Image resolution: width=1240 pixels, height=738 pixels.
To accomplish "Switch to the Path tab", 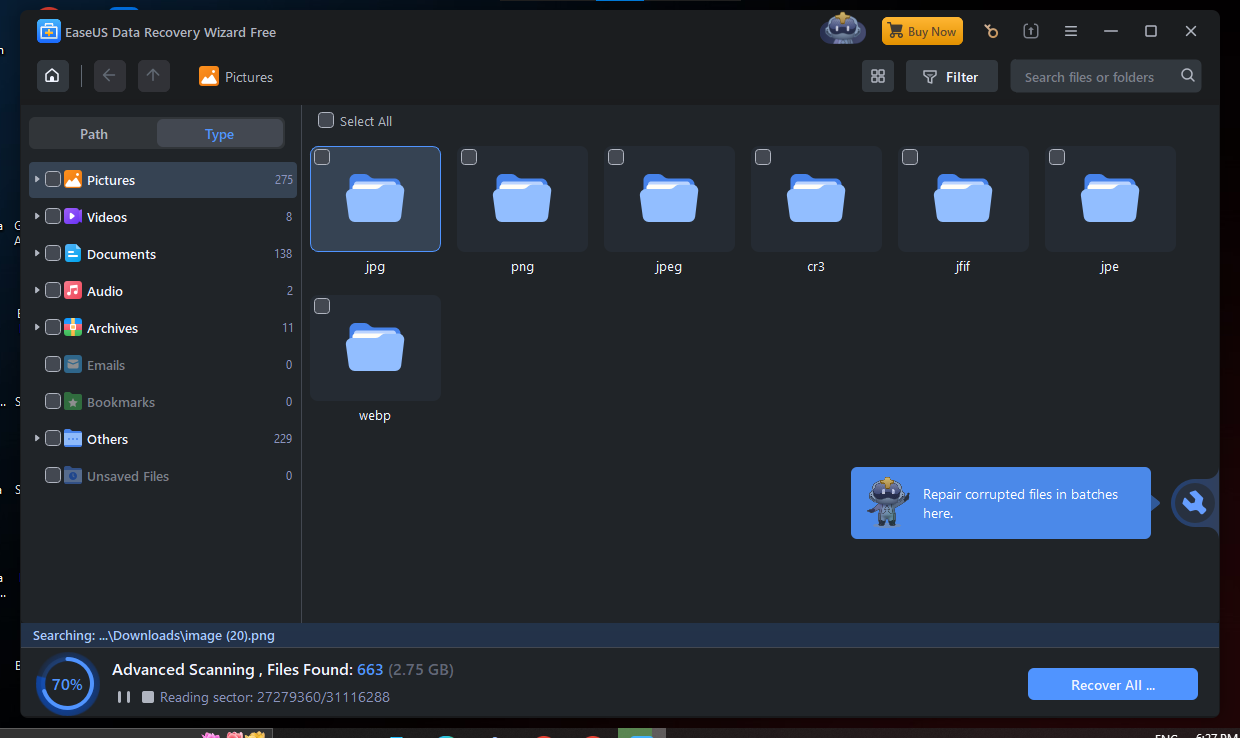I will coord(93,133).
